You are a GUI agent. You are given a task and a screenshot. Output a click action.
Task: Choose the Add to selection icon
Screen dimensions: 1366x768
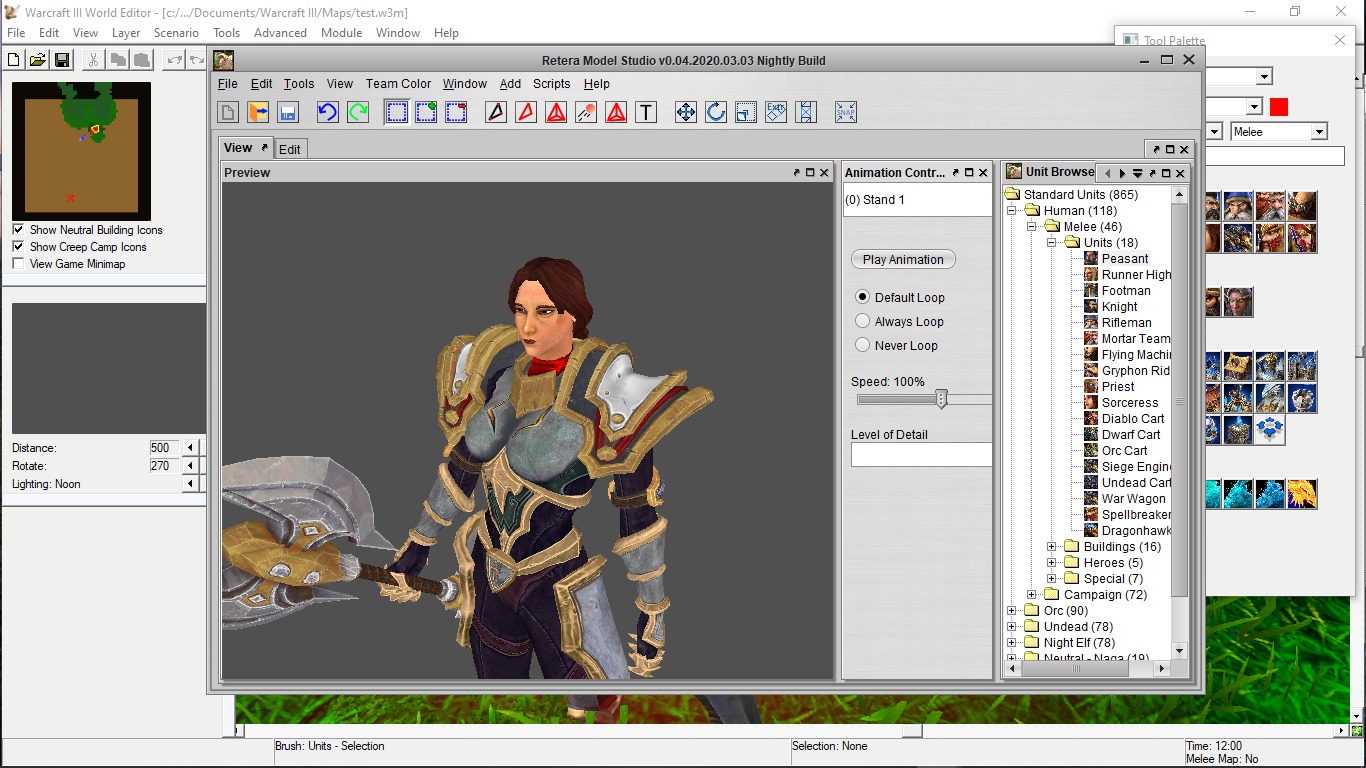click(427, 112)
